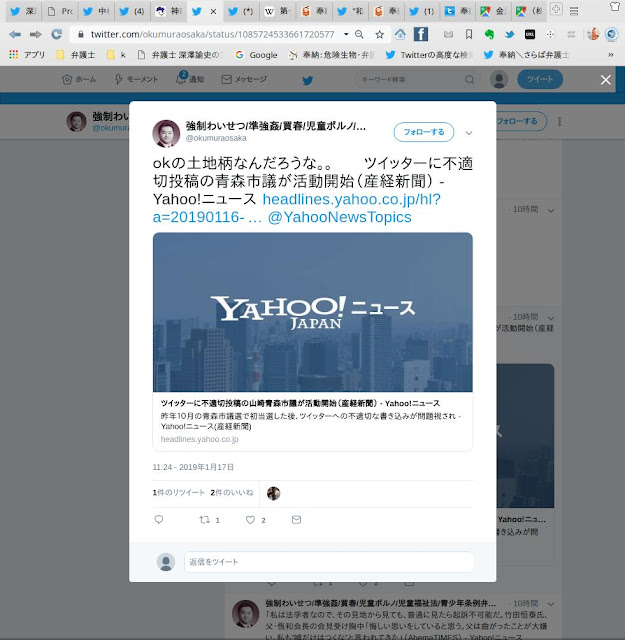Open モーメント in Twitter navigation
Screen dimensions: 625x640
136,79
